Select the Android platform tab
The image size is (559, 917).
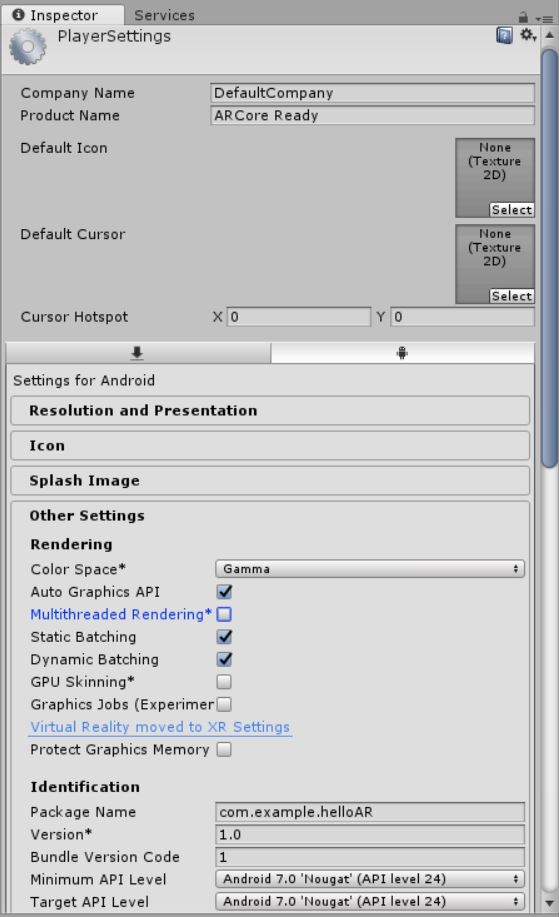(x=402, y=353)
